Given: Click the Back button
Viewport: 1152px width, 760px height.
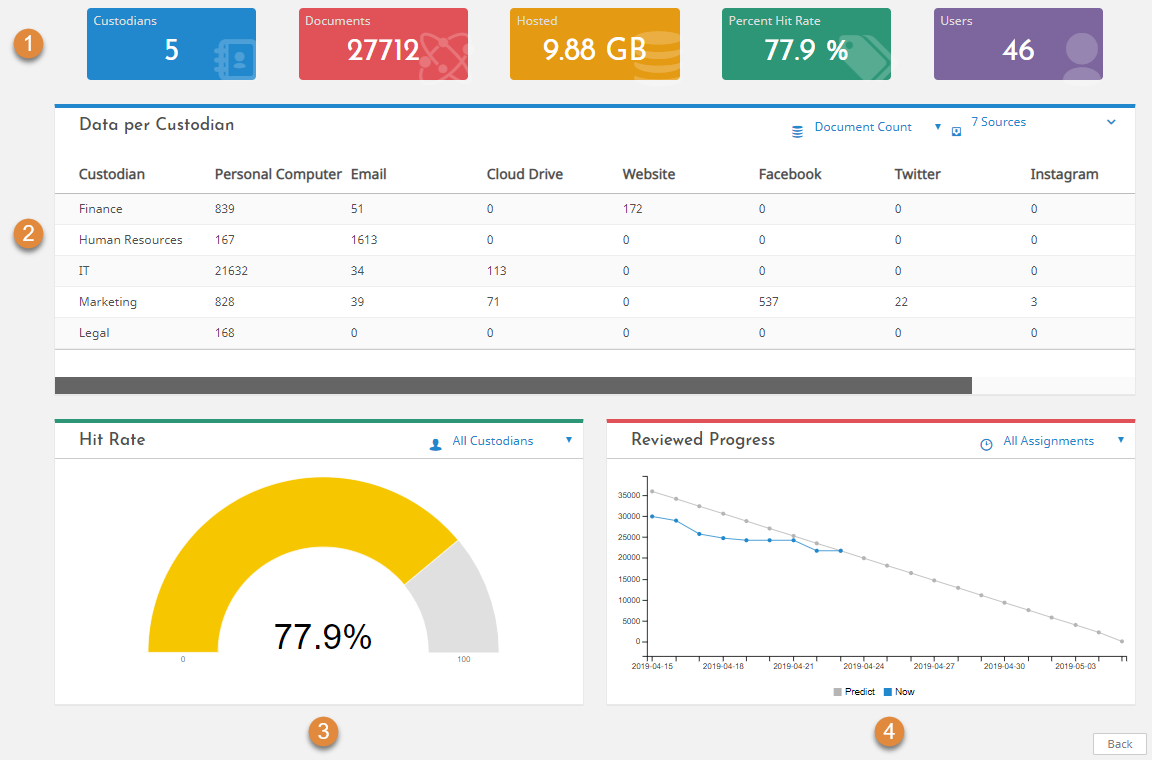Looking at the screenshot, I should pyautogui.click(x=1119, y=744).
